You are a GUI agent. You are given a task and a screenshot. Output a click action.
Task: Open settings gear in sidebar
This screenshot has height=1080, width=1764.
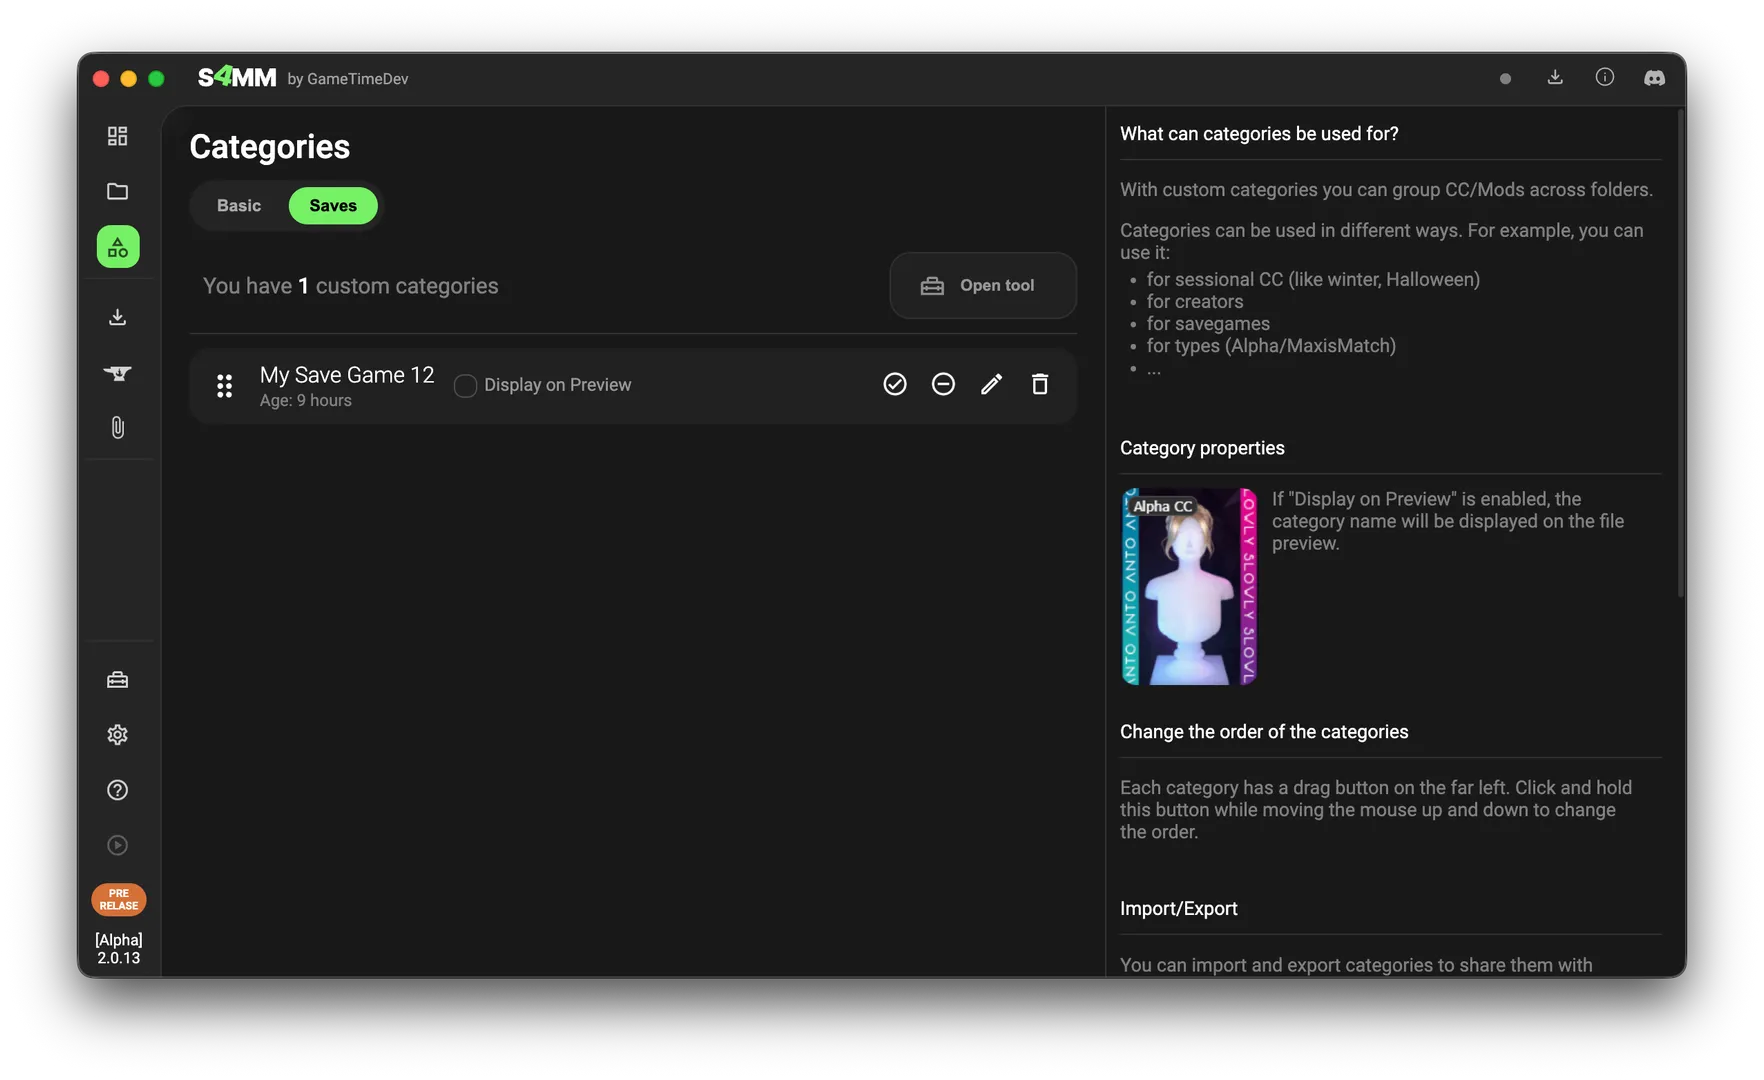[x=118, y=735]
